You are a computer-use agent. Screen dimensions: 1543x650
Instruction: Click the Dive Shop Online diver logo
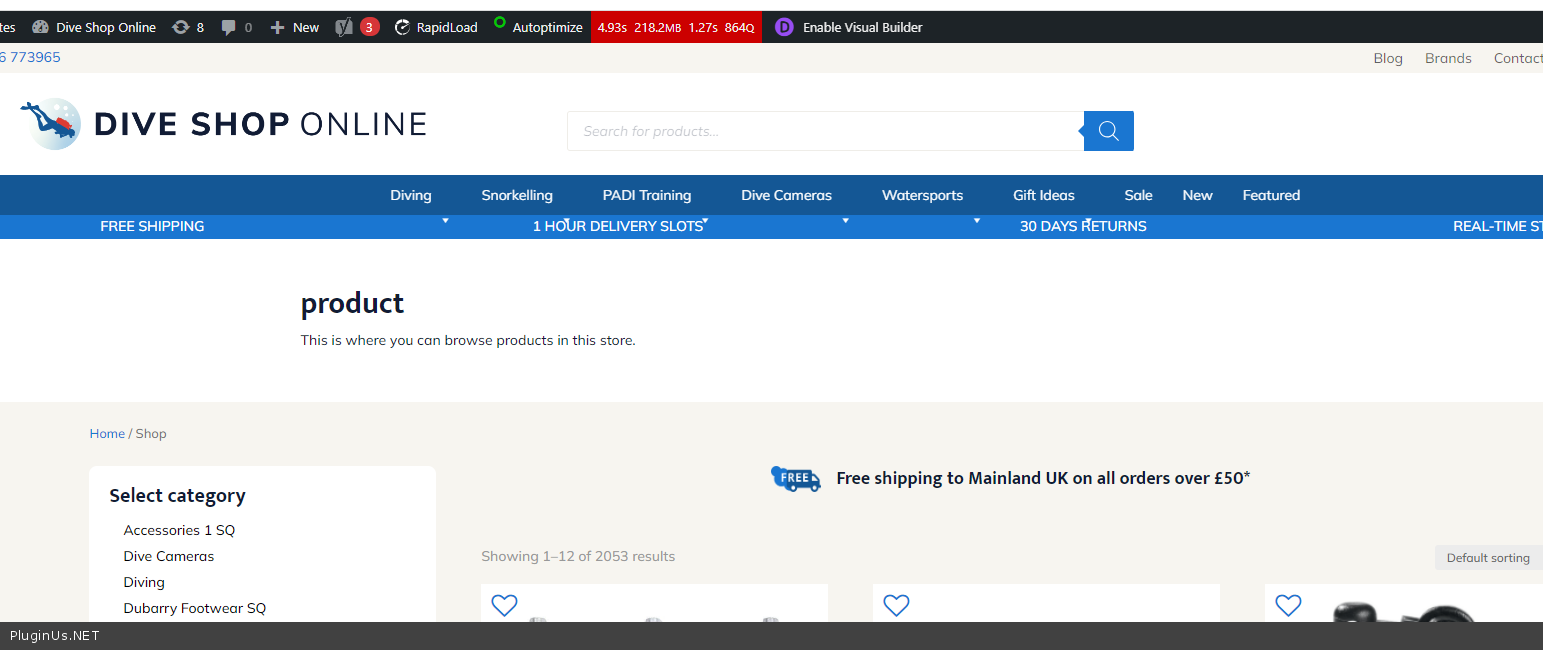50,124
